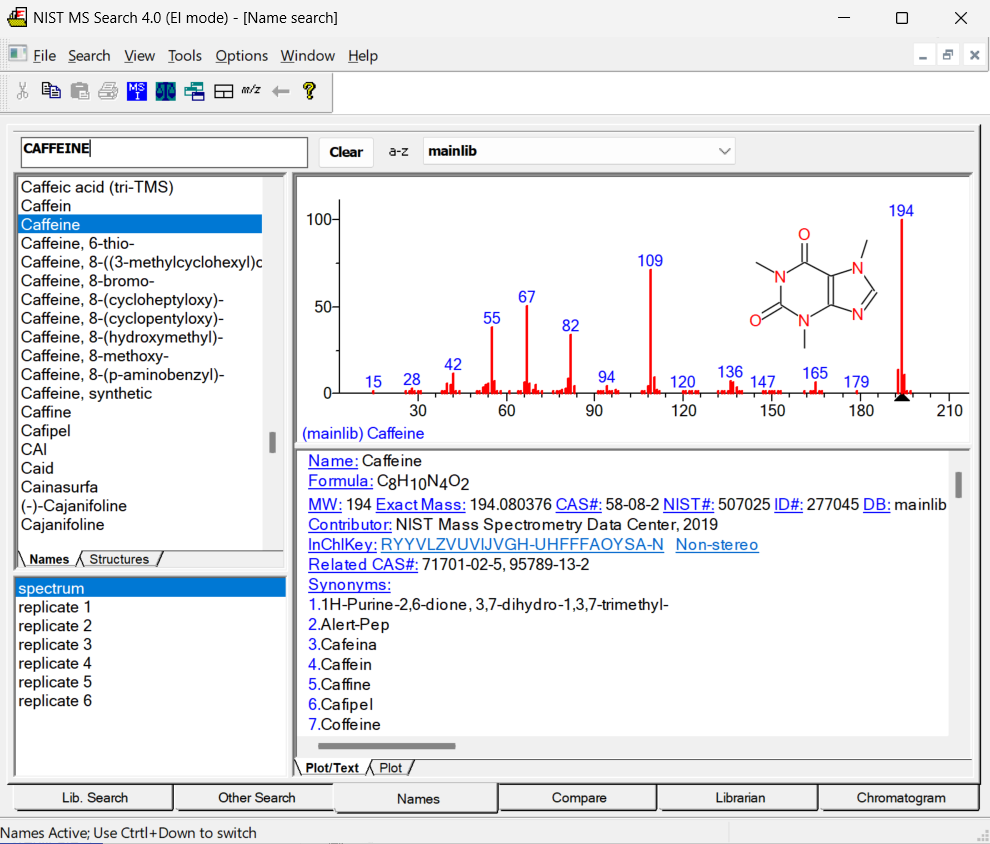Open the Options menu
This screenshot has width=990, height=844.
[241, 56]
